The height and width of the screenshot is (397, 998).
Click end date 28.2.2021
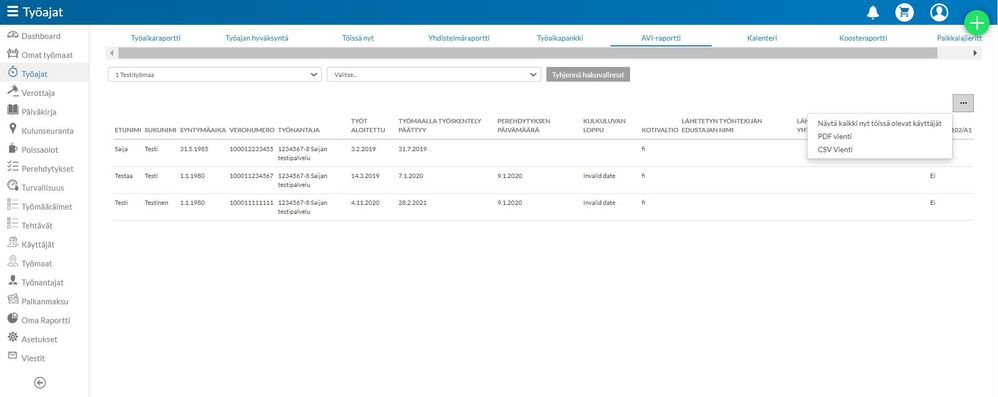pos(412,202)
